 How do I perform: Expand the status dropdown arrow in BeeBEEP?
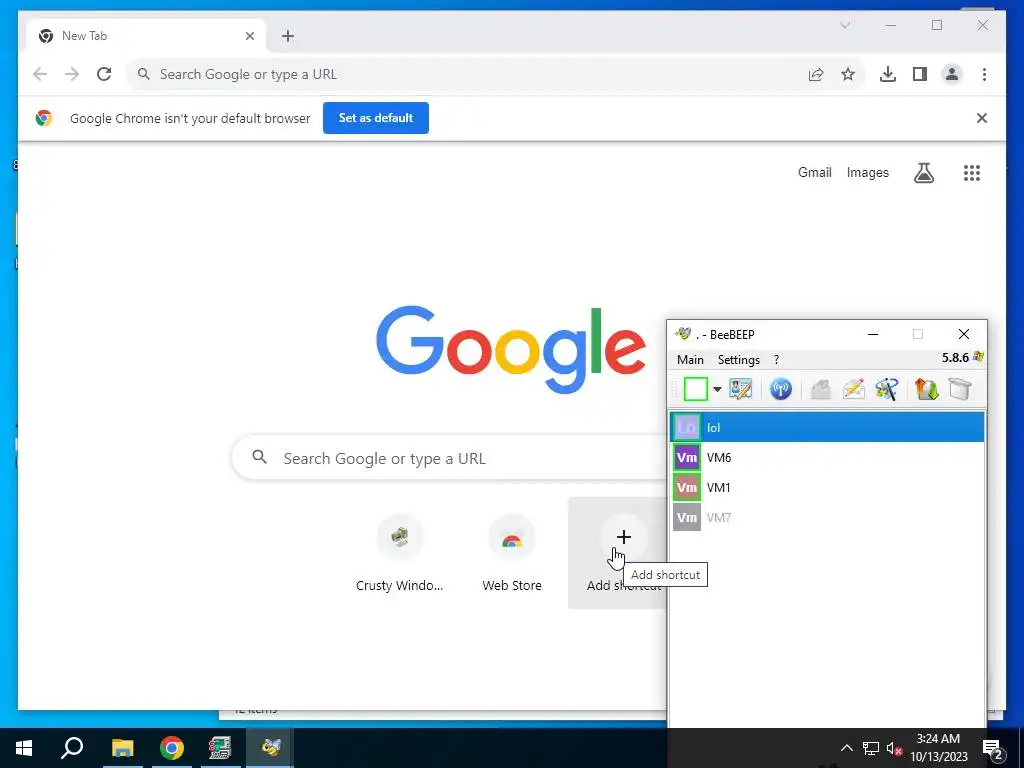(717, 389)
